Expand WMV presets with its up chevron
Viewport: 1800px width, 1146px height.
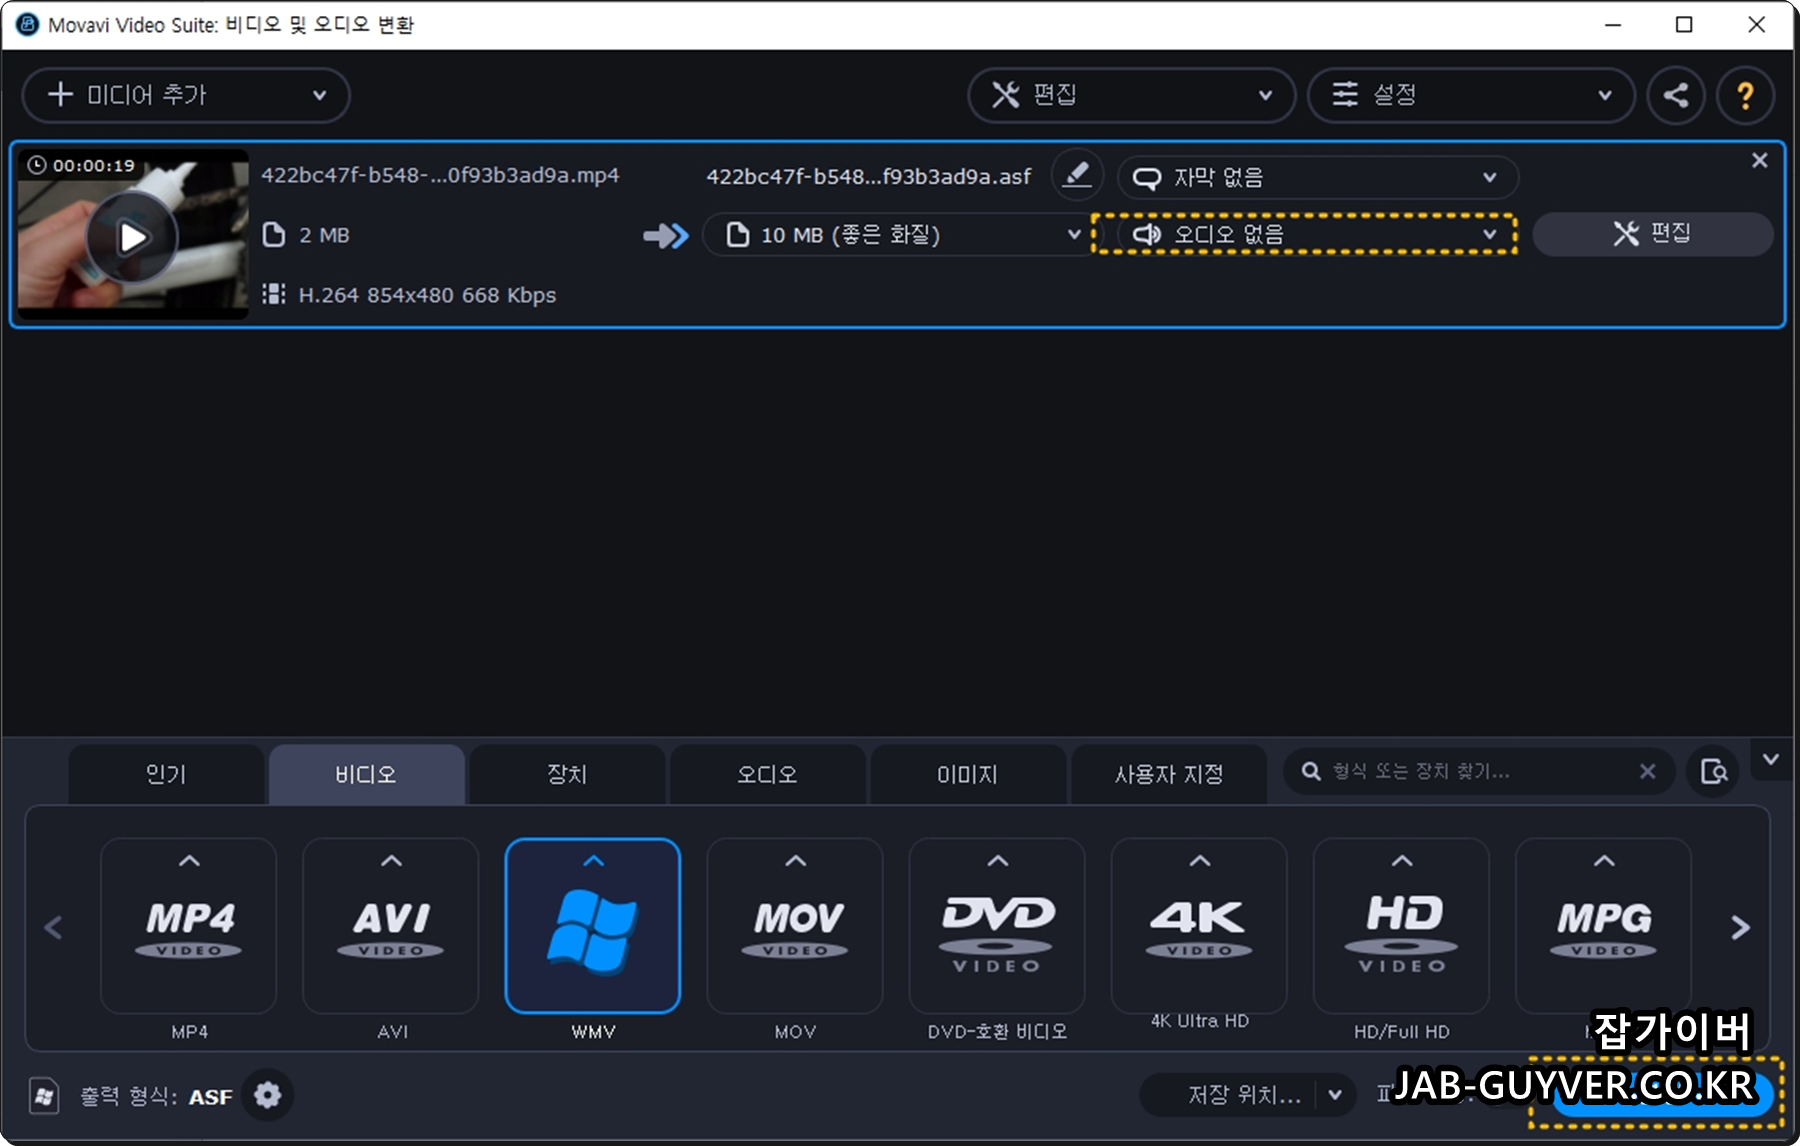(593, 861)
